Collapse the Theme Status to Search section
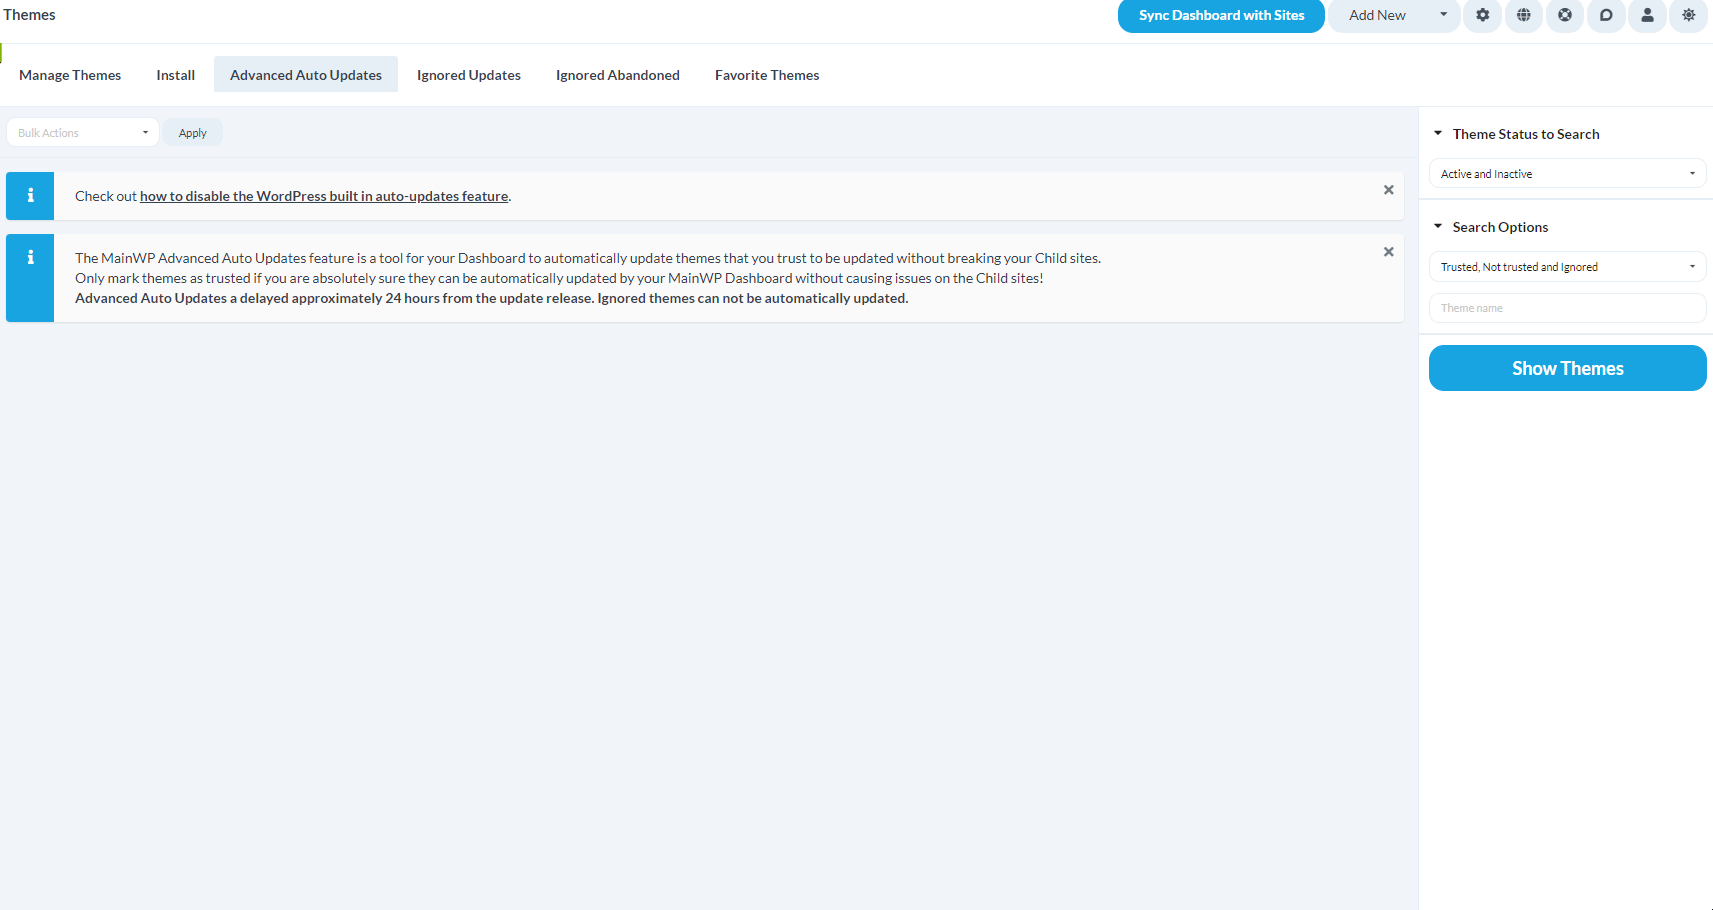Viewport: 1713px width, 910px height. pyautogui.click(x=1438, y=132)
